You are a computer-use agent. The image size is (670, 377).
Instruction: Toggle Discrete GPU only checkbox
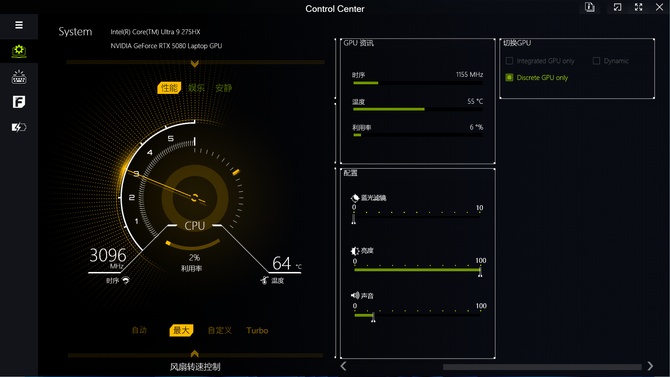pos(509,77)
